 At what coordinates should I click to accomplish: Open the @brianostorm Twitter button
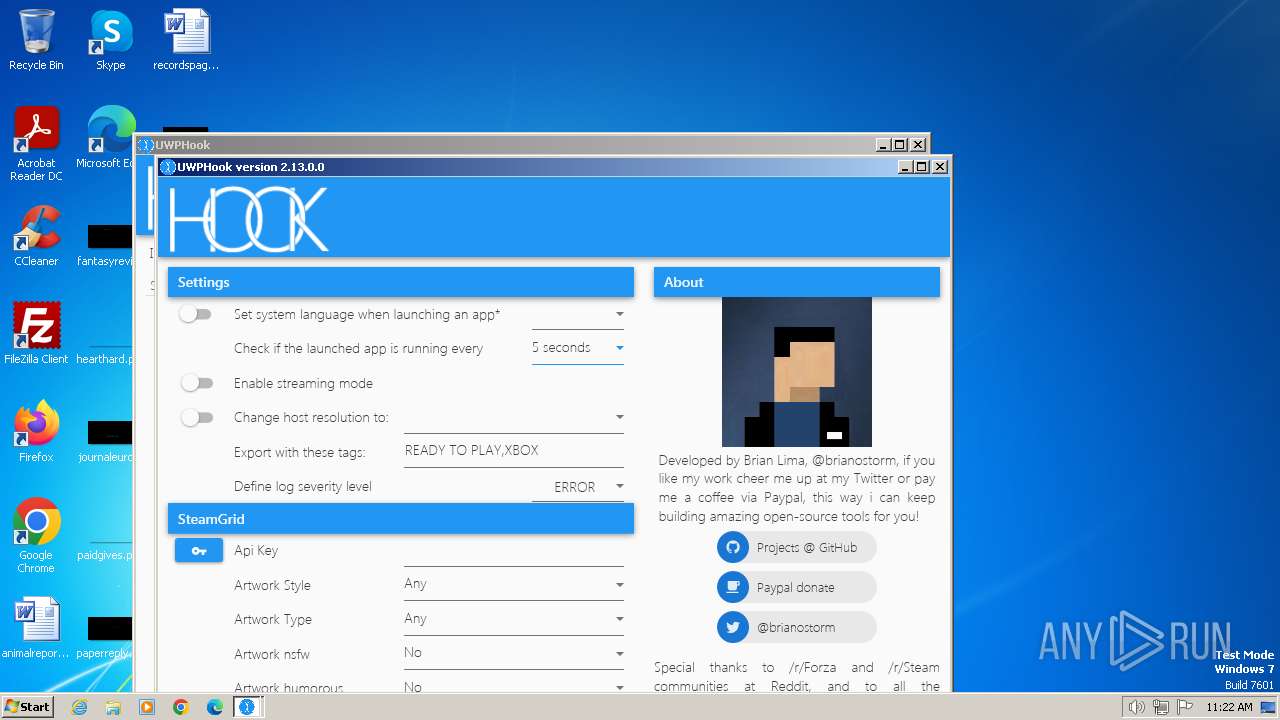pyautogui.click(x=796, y=627)
